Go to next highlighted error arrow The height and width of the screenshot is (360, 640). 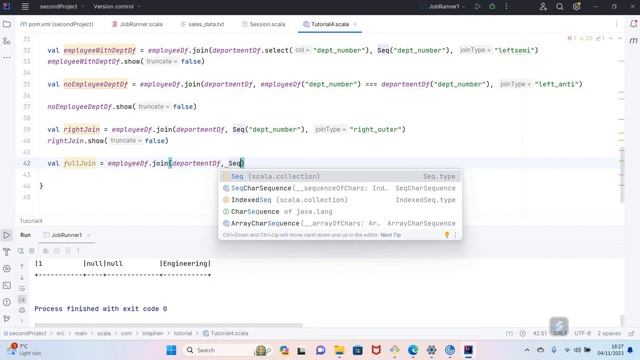pyautogui.click(x=620, y=38)
